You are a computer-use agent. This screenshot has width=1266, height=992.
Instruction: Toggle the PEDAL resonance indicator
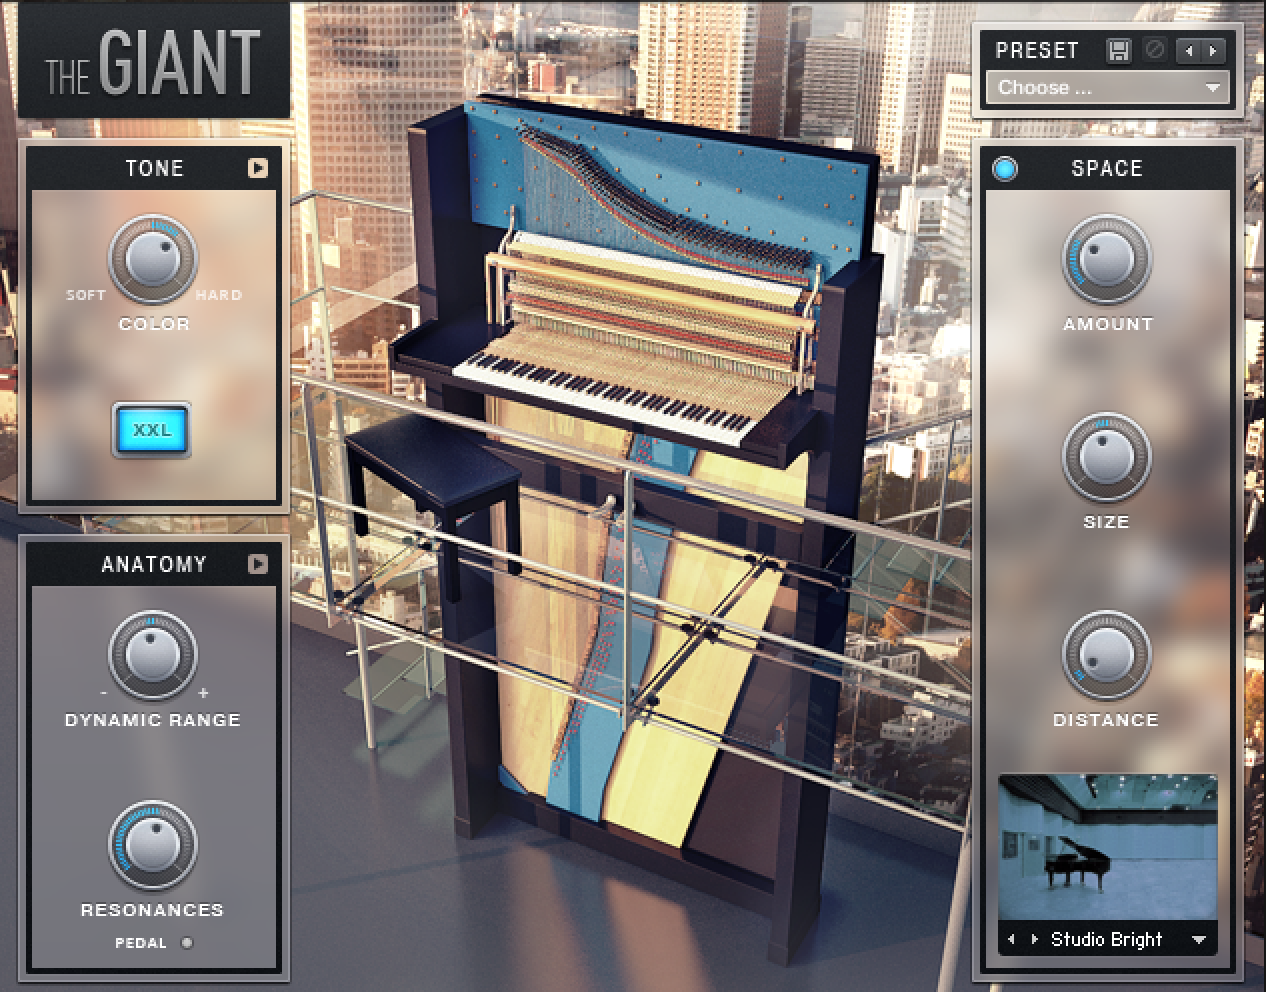pos(186,943)
